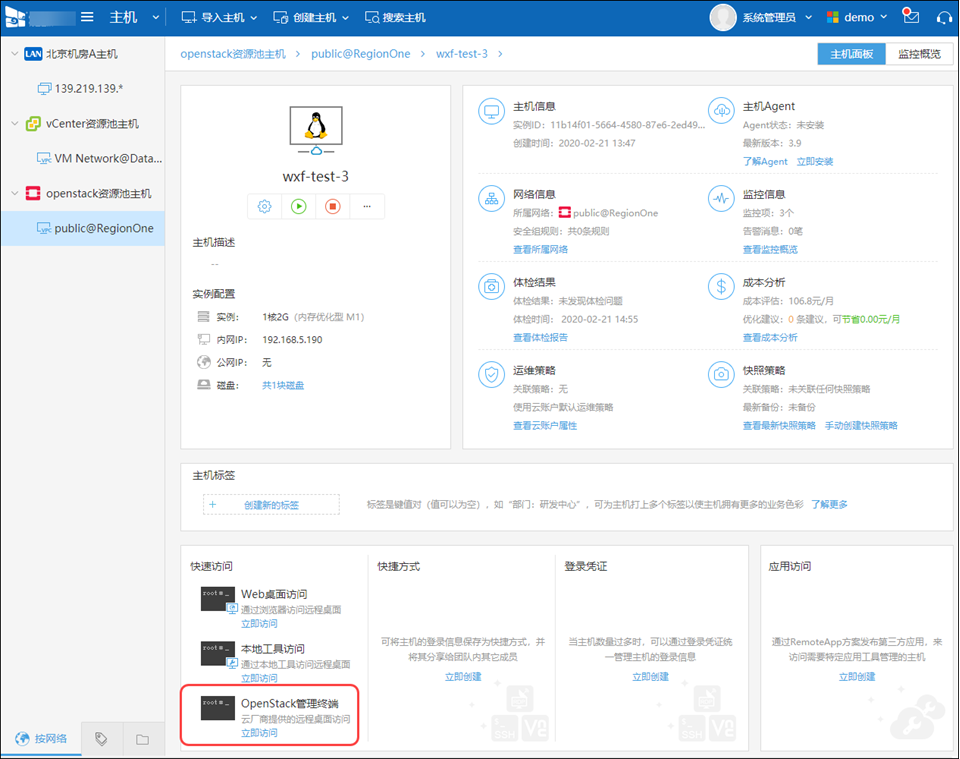Open 了解Agent link

pyautogui.click(x=765, y=162)
